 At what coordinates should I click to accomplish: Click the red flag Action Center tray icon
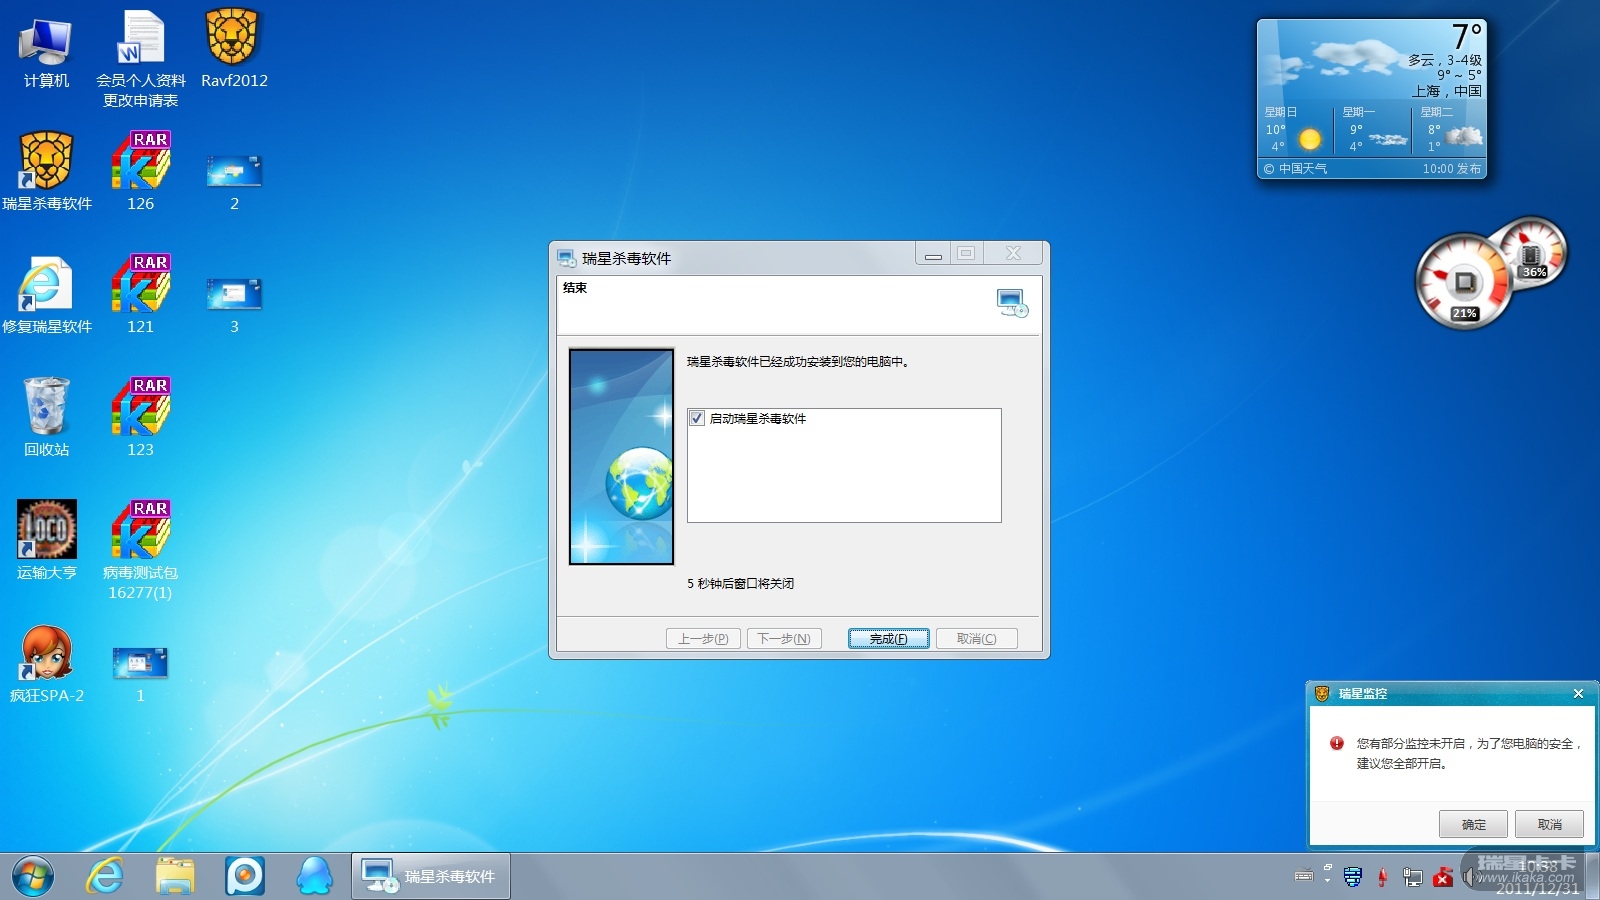1443,877
